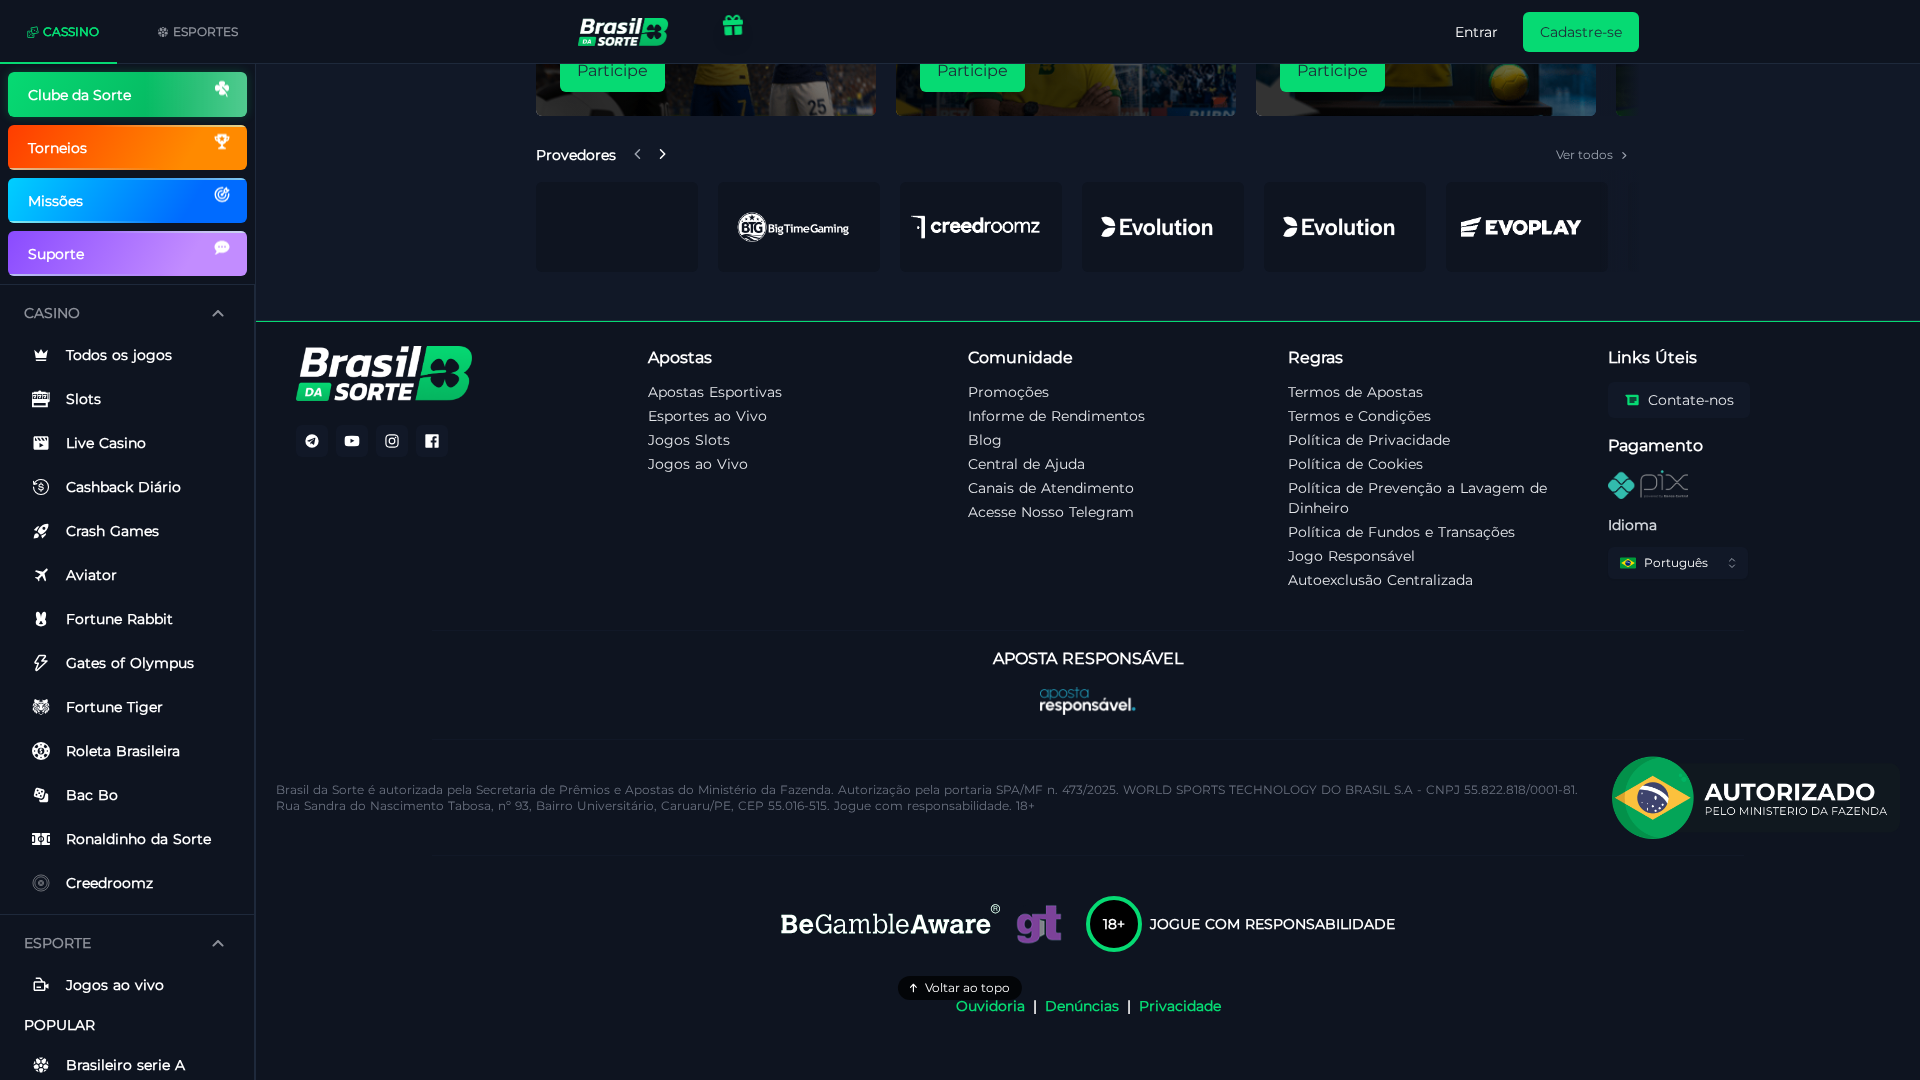
Task: Click the Crash Games rocket icon
Action: point(41,531)
